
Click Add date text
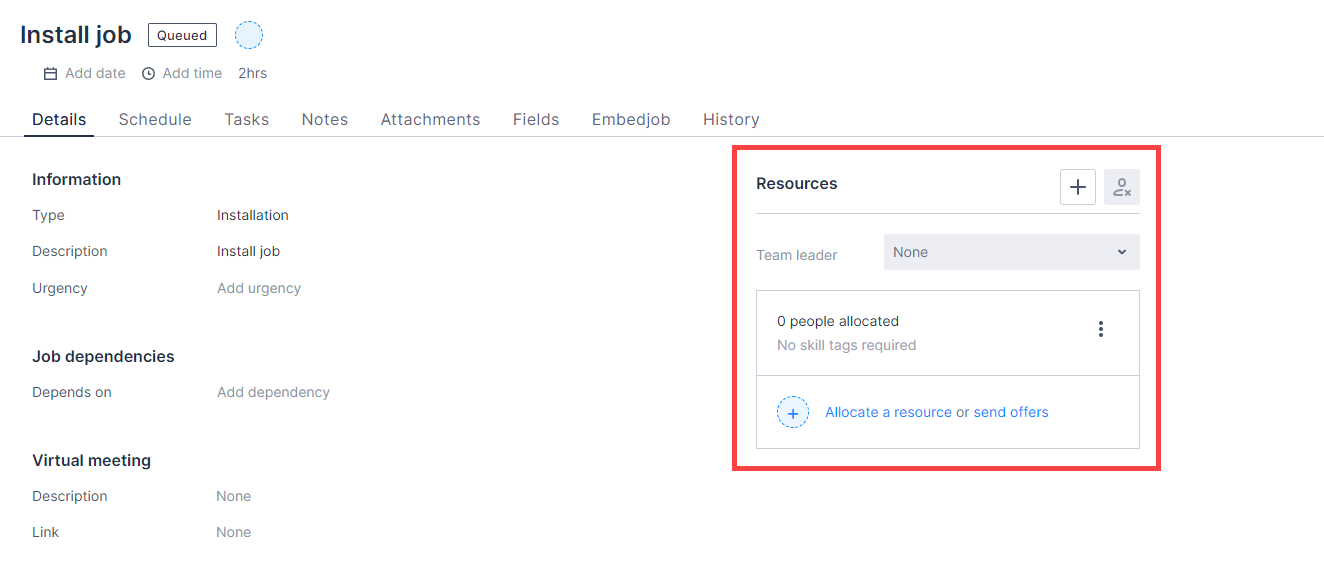(x=95, y=73)
